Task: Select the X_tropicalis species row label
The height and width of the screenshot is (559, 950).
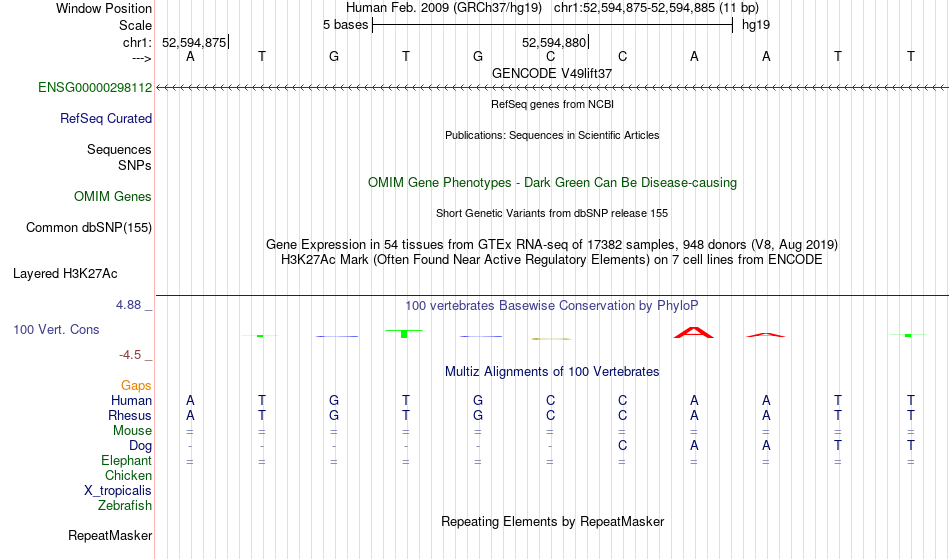Action: coord(118,491)
